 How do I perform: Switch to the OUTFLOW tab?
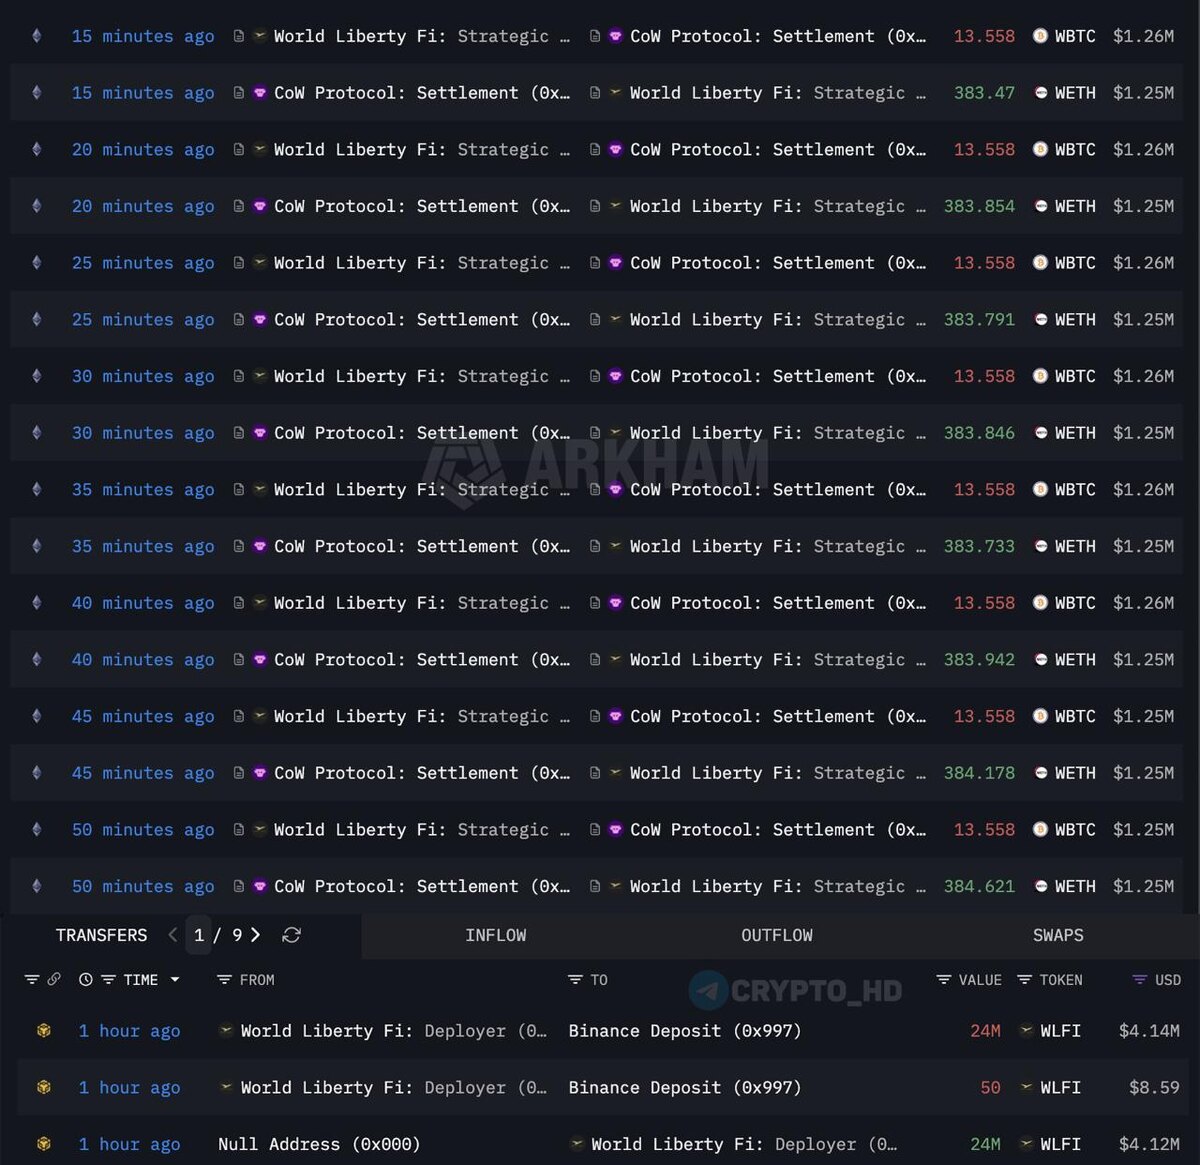click(x=777, y=935)
